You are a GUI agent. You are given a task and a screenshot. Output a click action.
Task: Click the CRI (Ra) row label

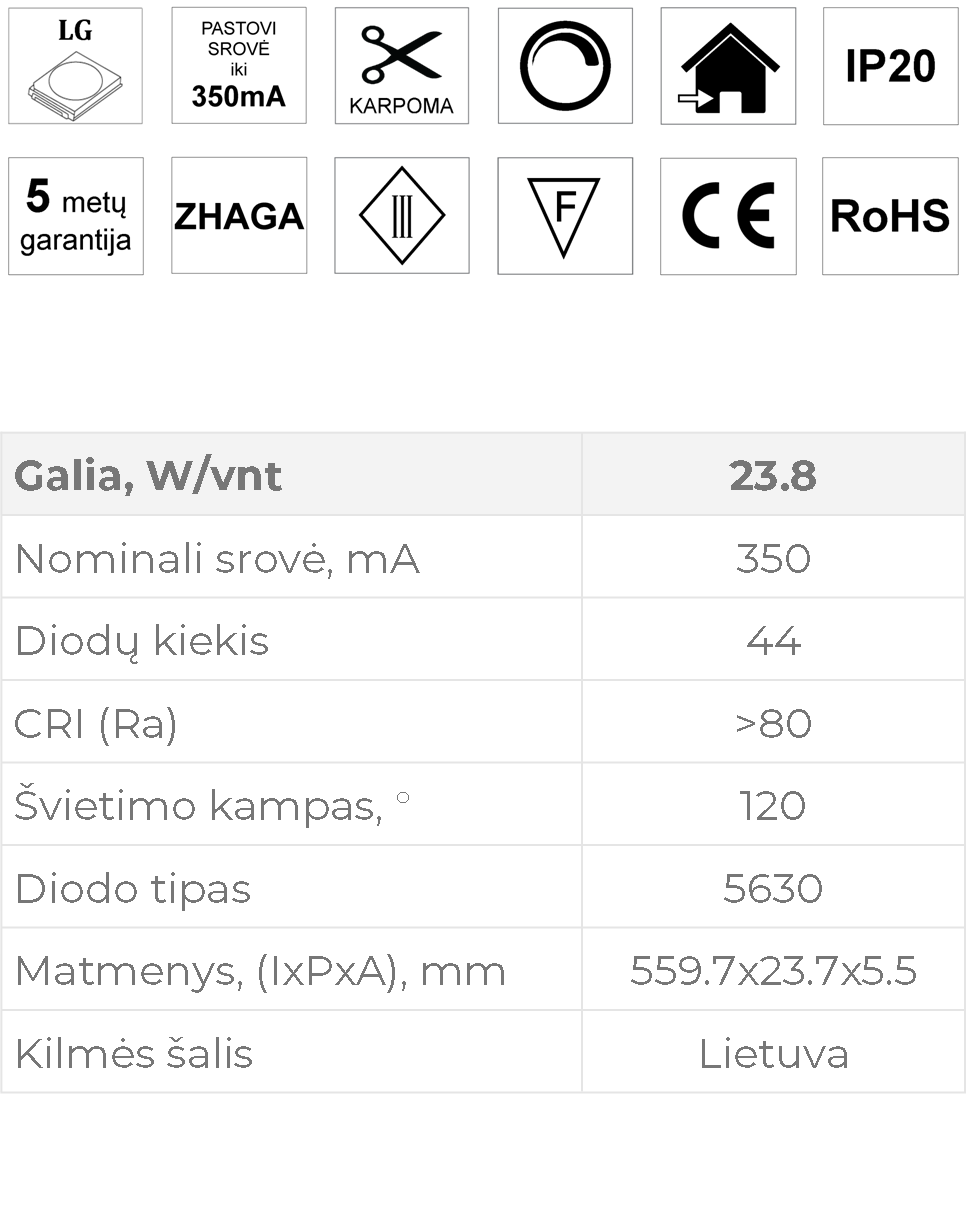click(x=96, y=723)
